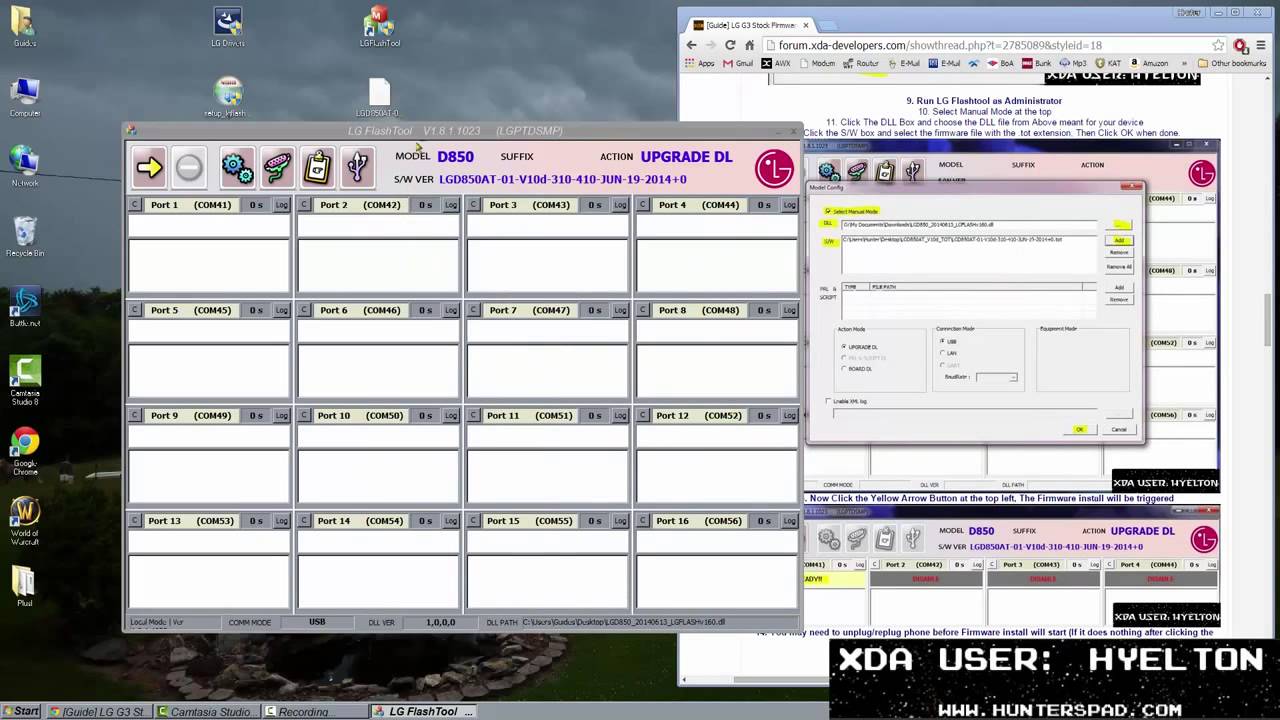Click the Port 3 (COM43) header label
The image size is (1280, 720).
[530, 205]
